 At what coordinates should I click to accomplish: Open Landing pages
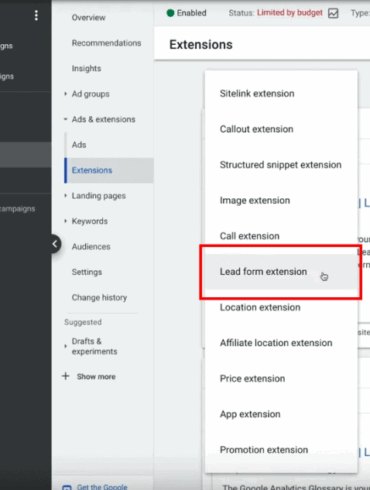click(99, 196)
